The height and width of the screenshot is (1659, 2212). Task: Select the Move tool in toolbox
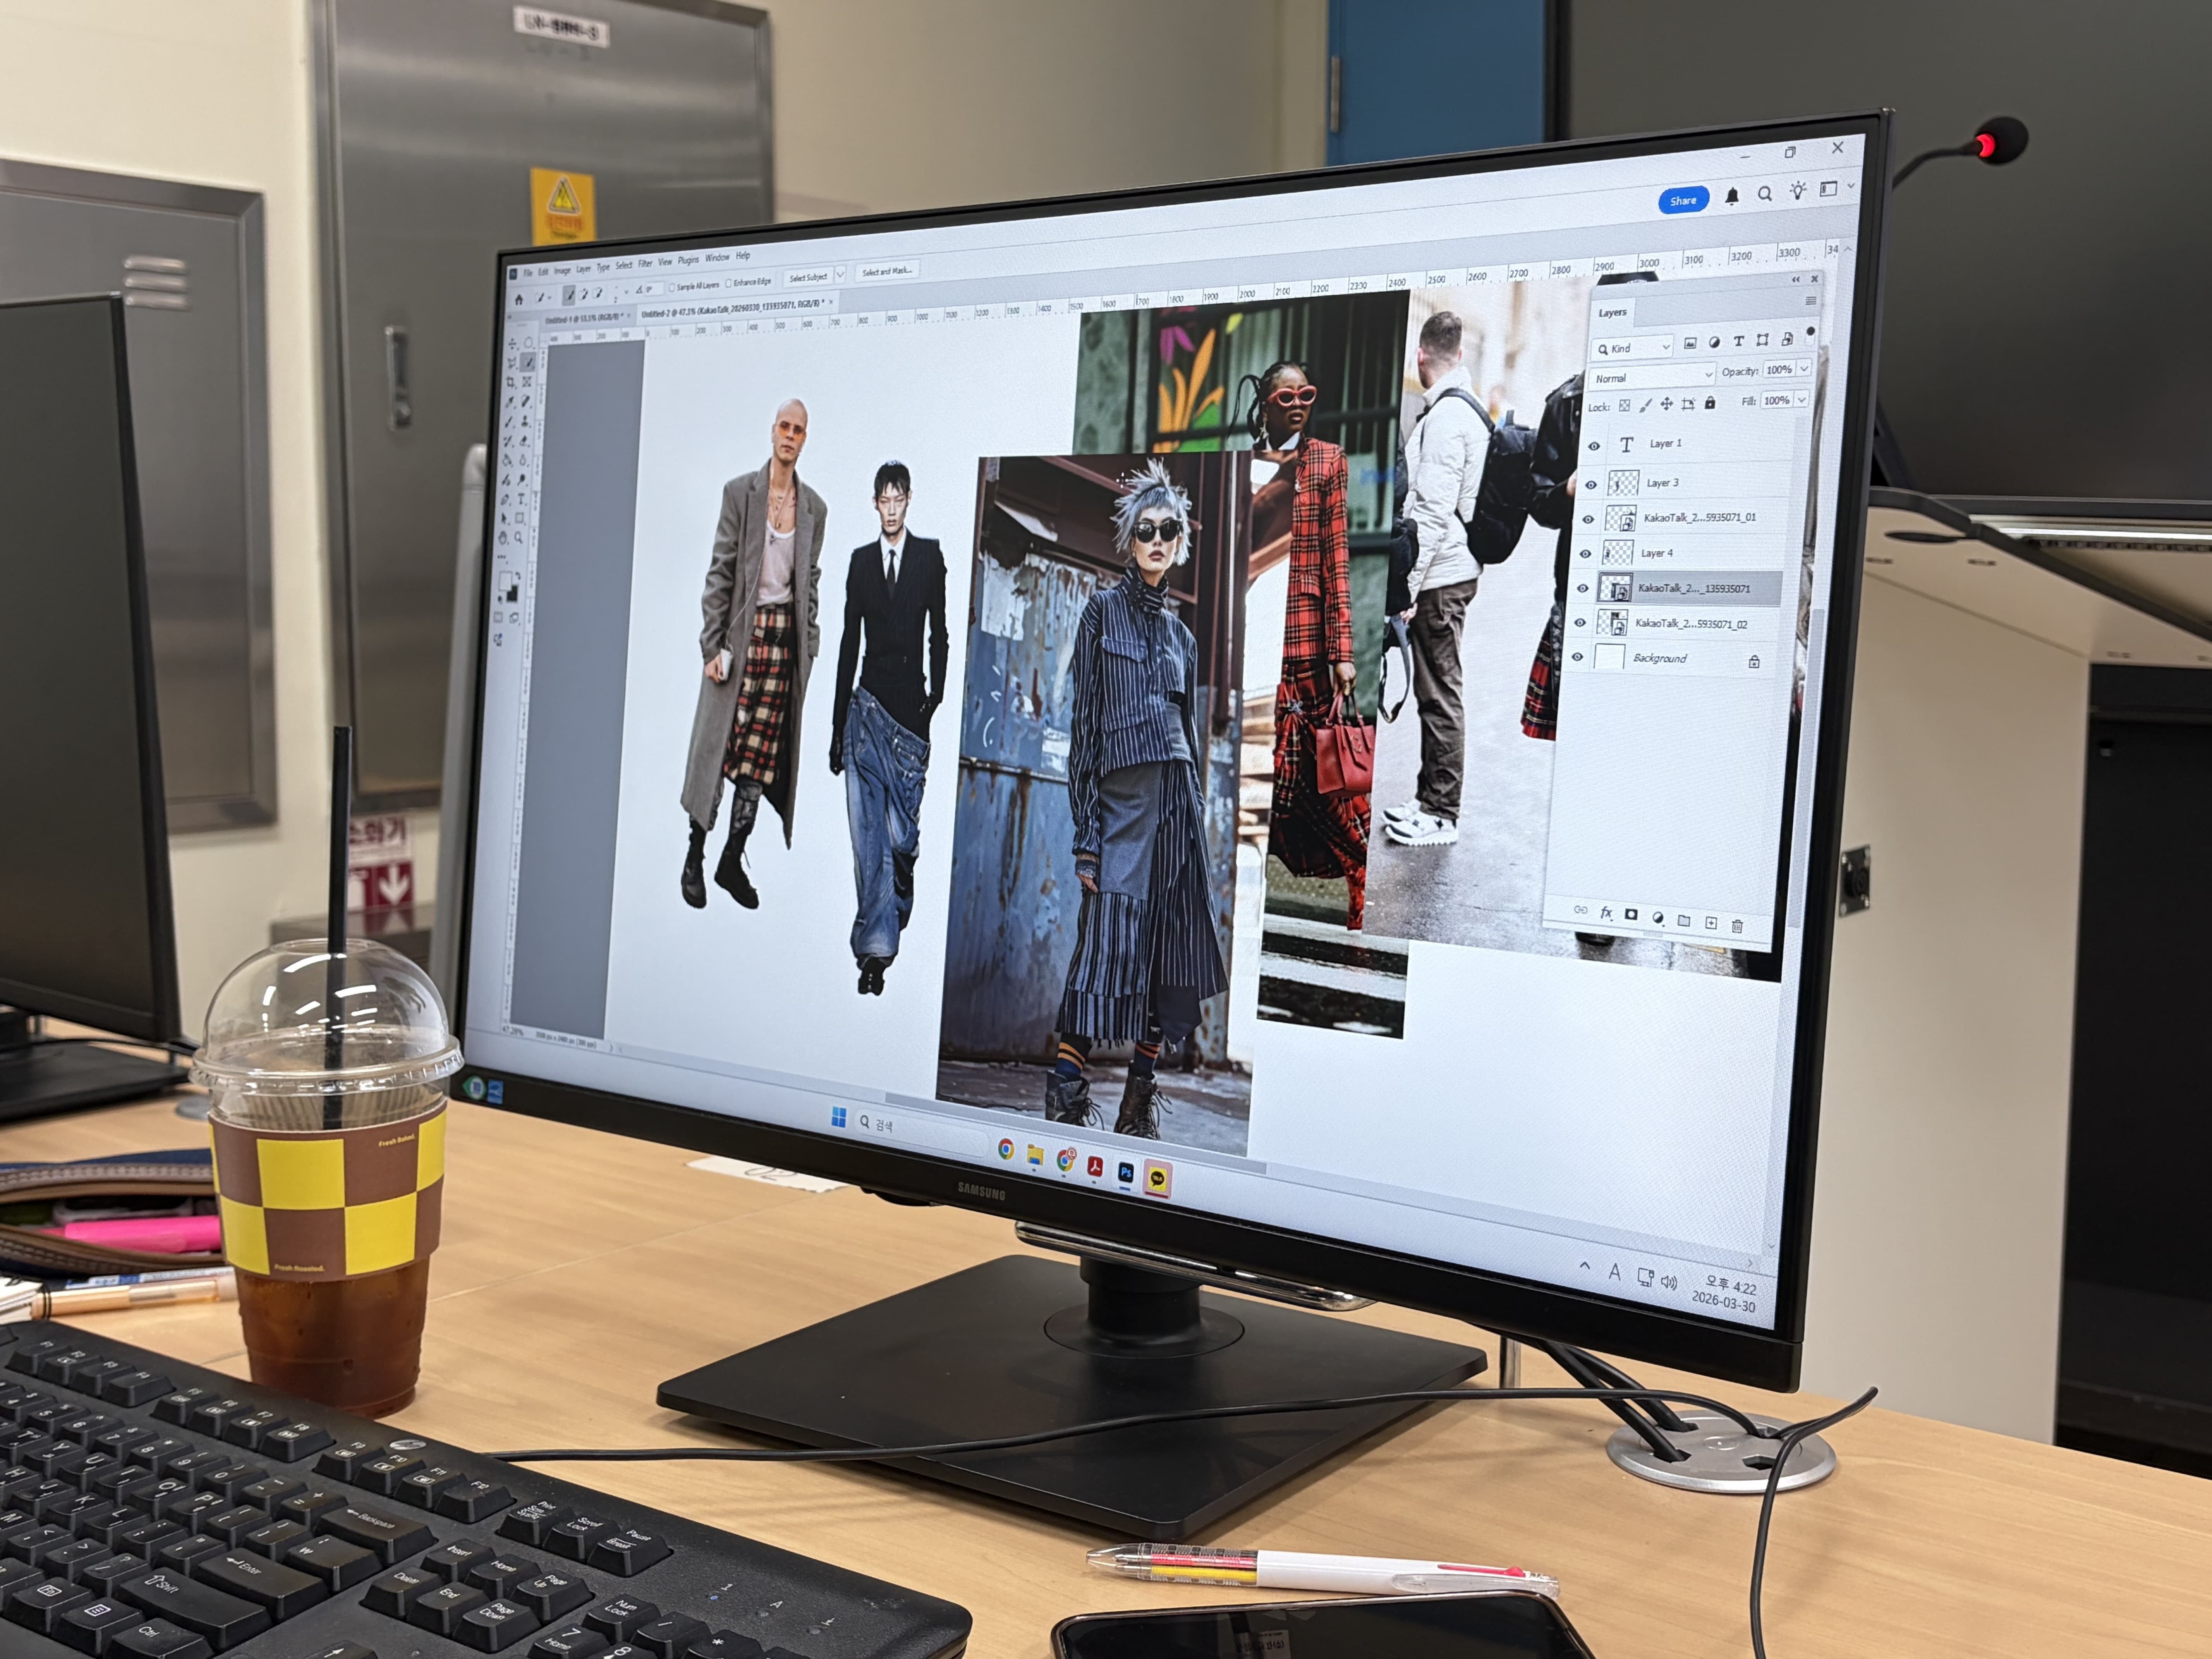pos(513,344)
